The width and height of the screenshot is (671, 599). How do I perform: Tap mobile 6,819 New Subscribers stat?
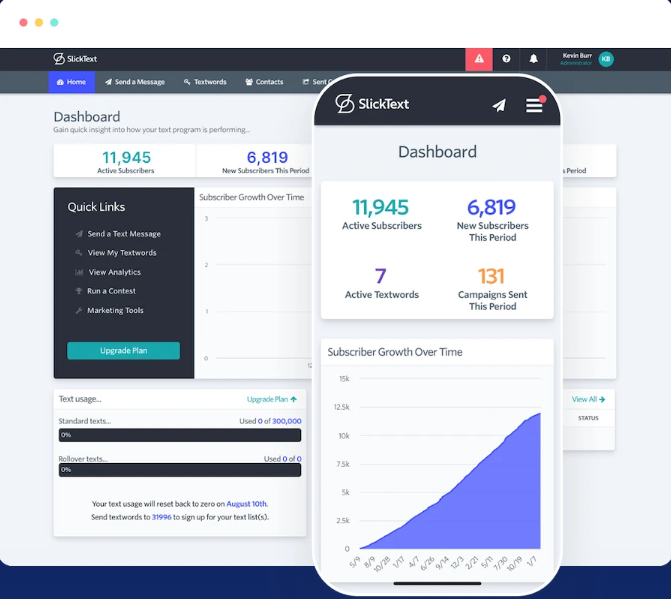tap(492, 220)
